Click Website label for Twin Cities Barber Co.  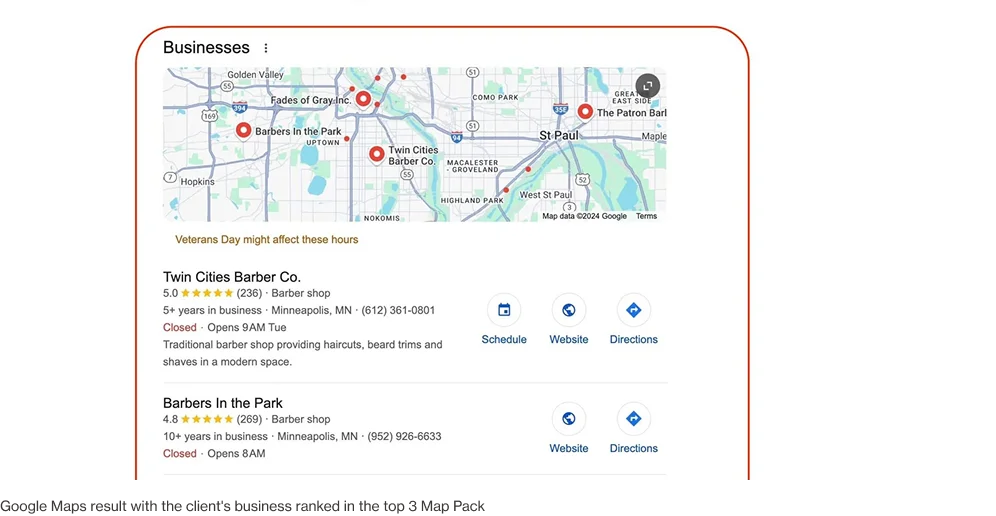tap(569, 339)
